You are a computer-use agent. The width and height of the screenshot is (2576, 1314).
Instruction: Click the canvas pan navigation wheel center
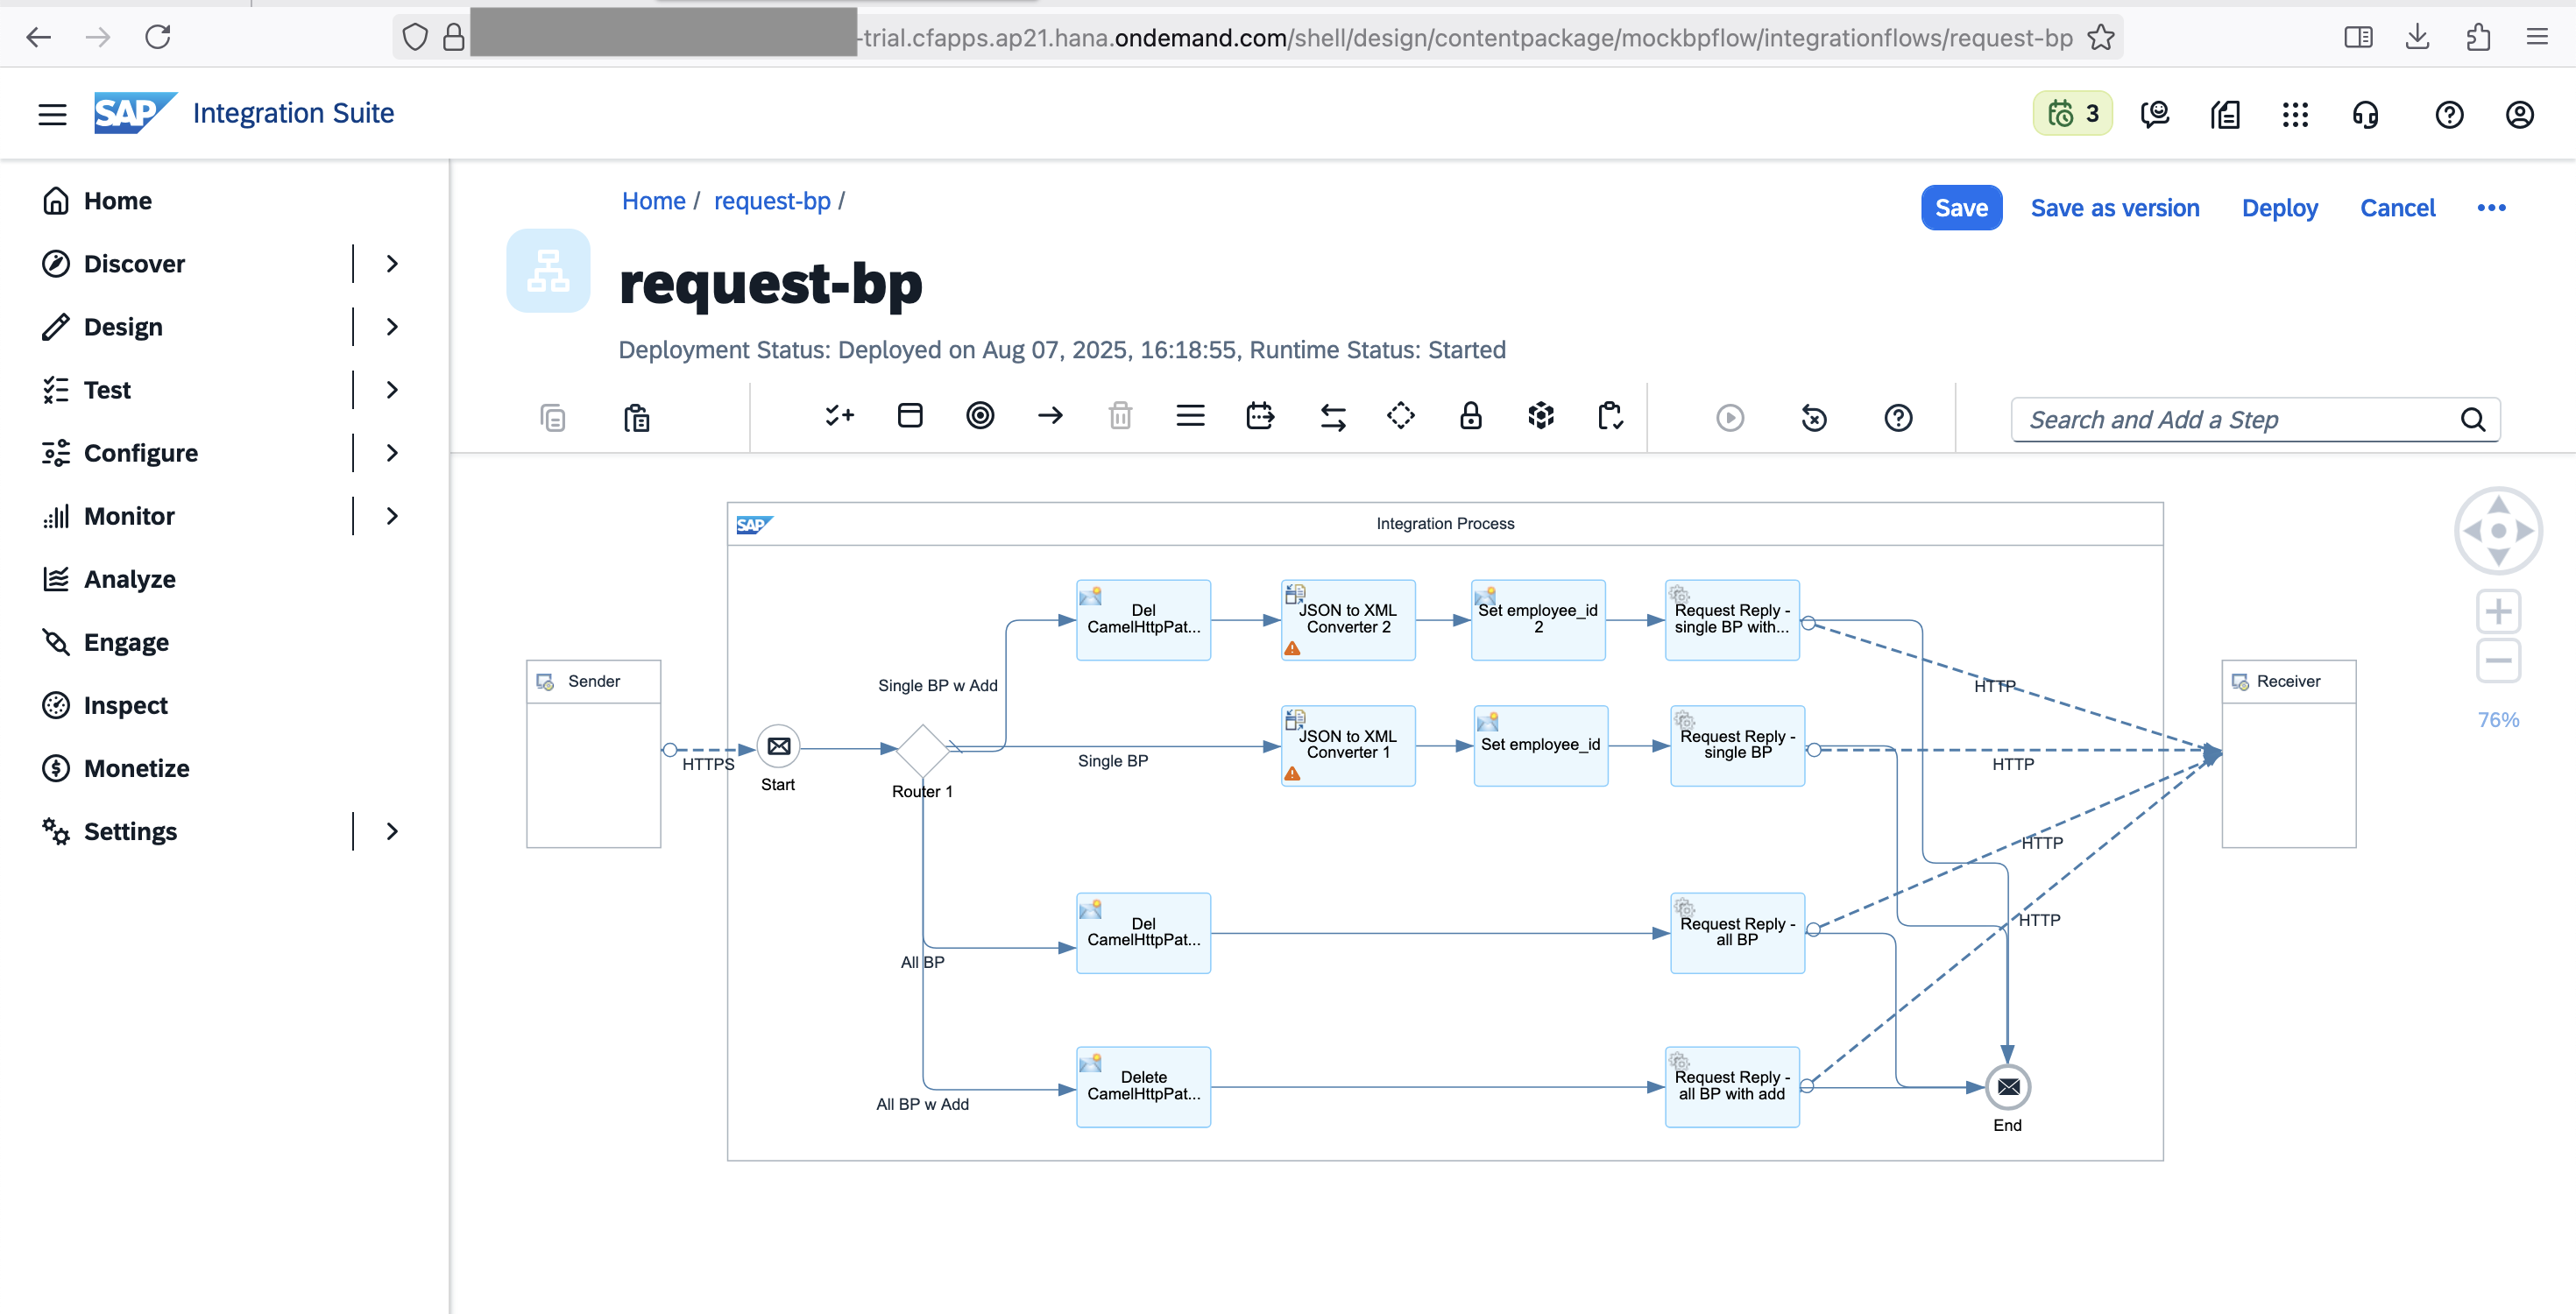tap(2497, 531)
